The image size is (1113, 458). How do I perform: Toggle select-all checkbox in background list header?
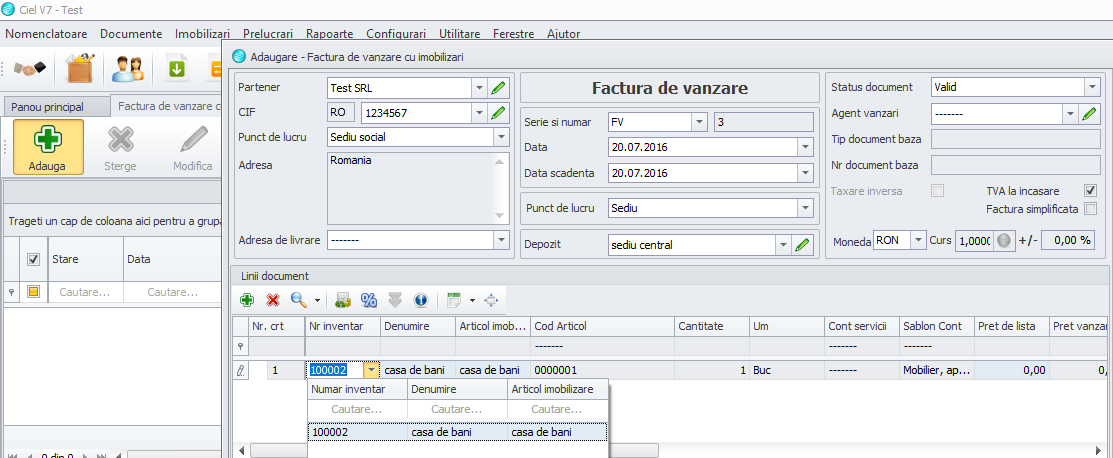point(33,259)
